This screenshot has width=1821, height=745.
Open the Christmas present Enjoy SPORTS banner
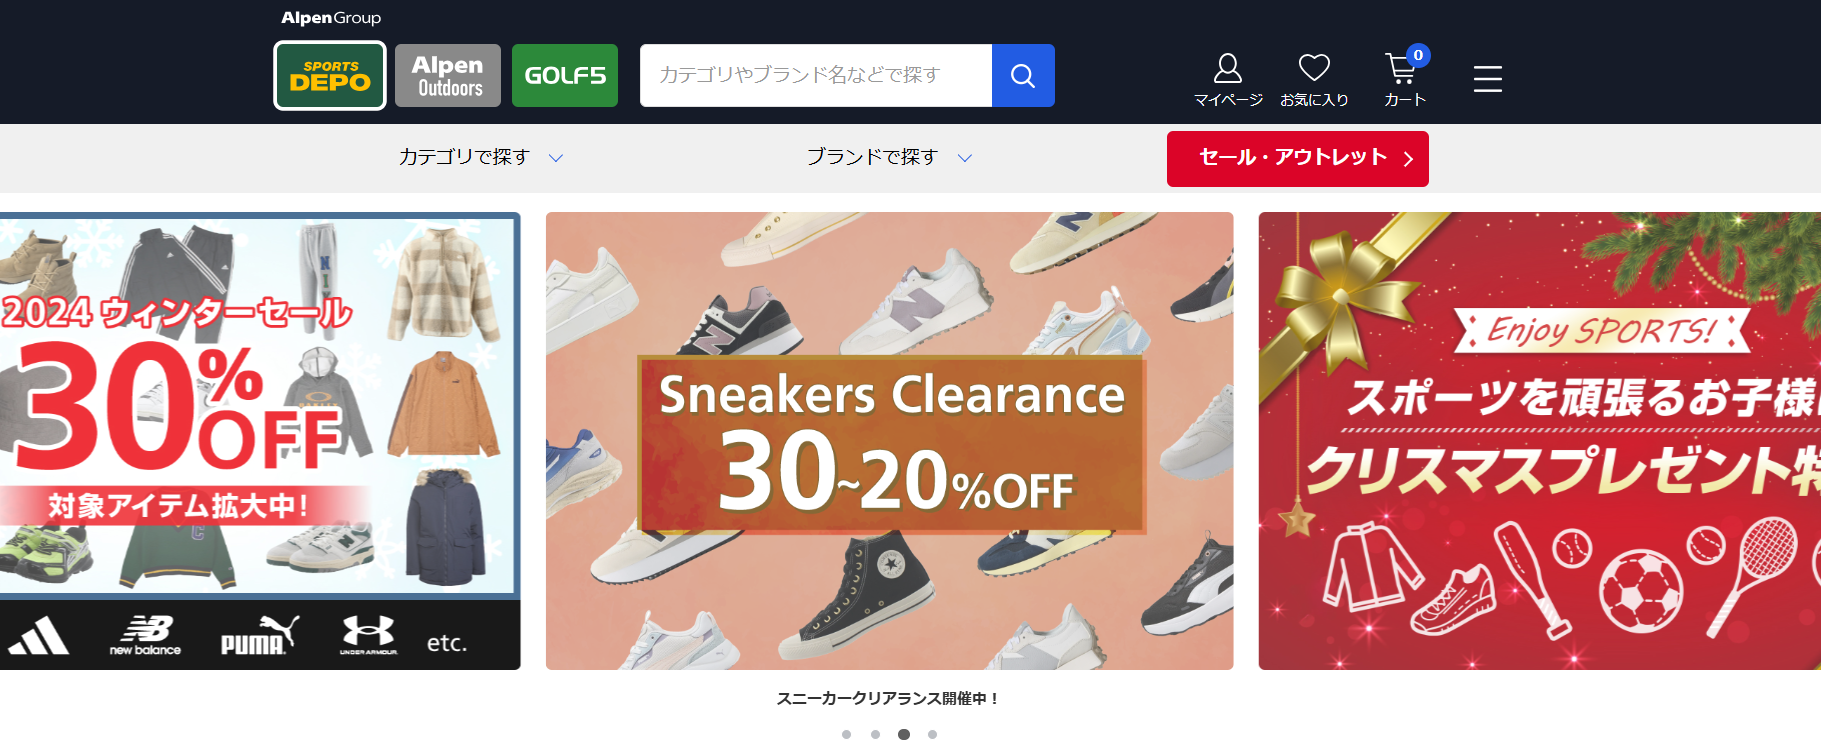pos(1540,441)
